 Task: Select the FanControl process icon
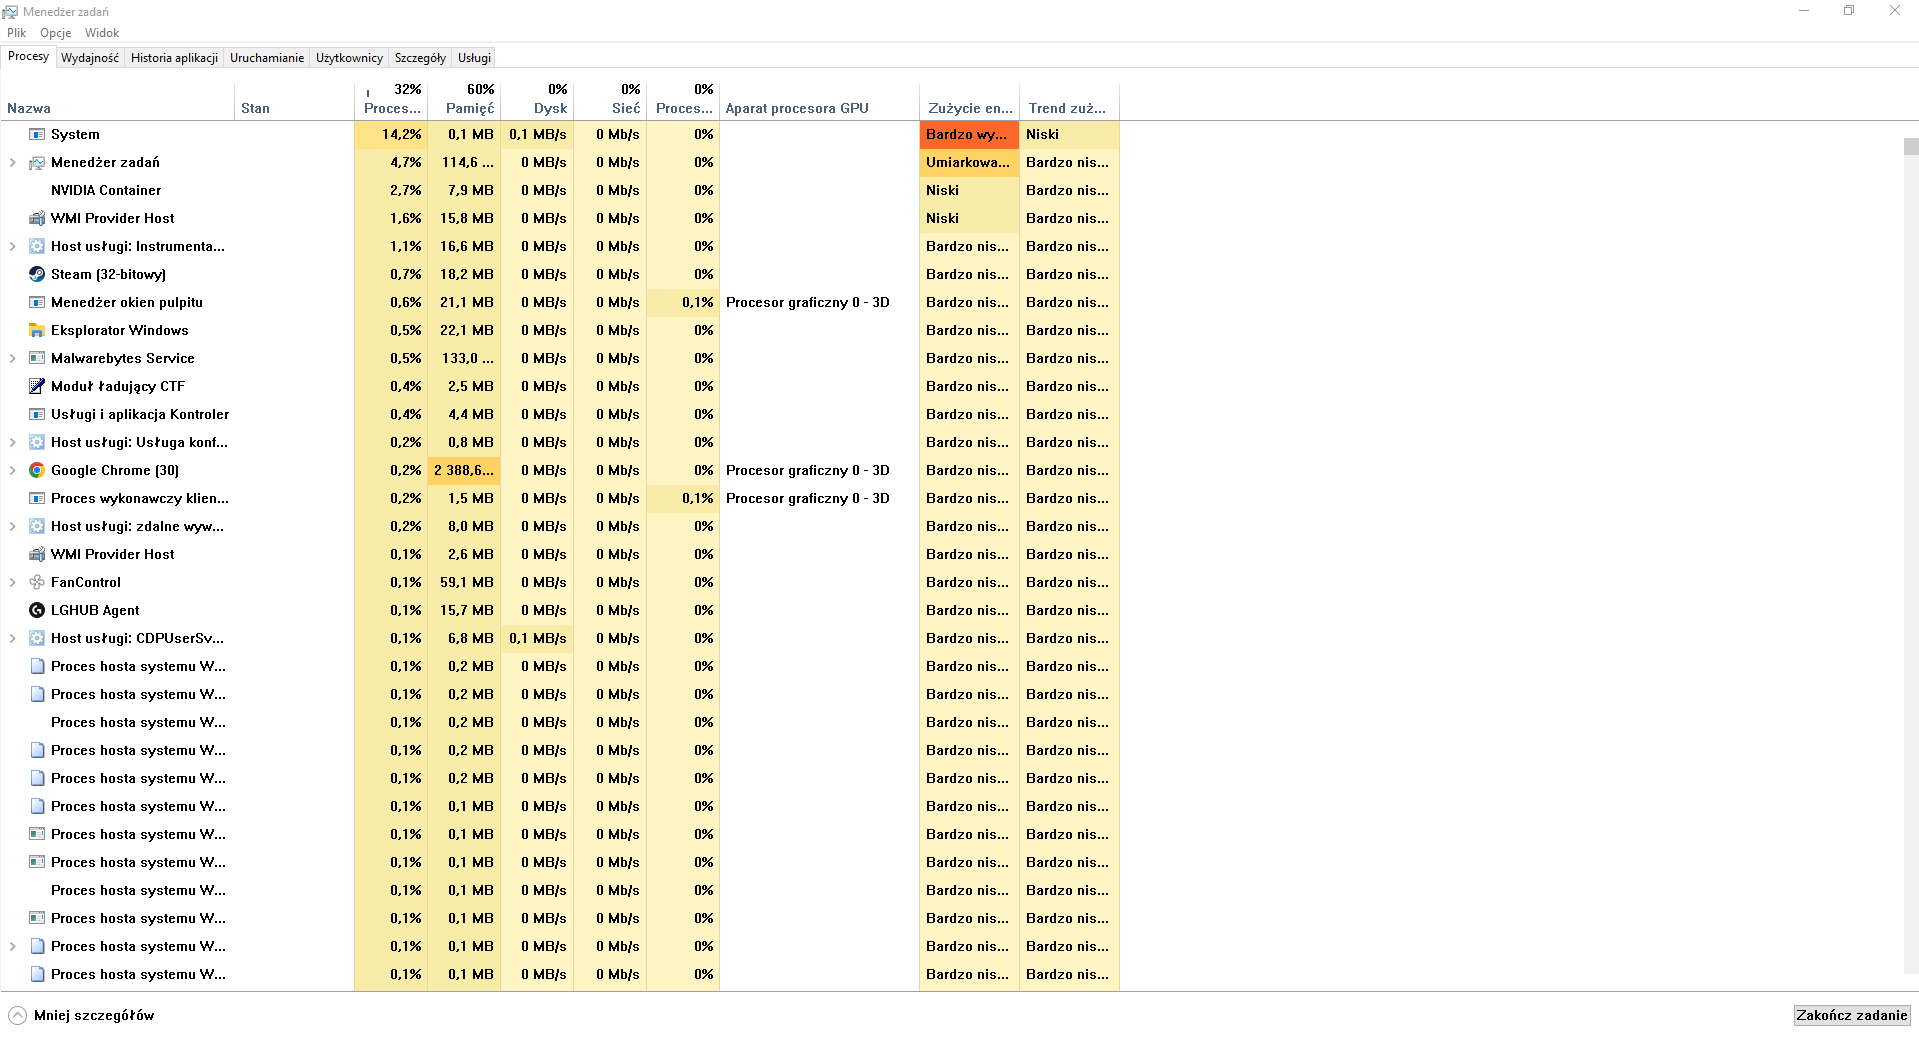click(x=37, y=582)
